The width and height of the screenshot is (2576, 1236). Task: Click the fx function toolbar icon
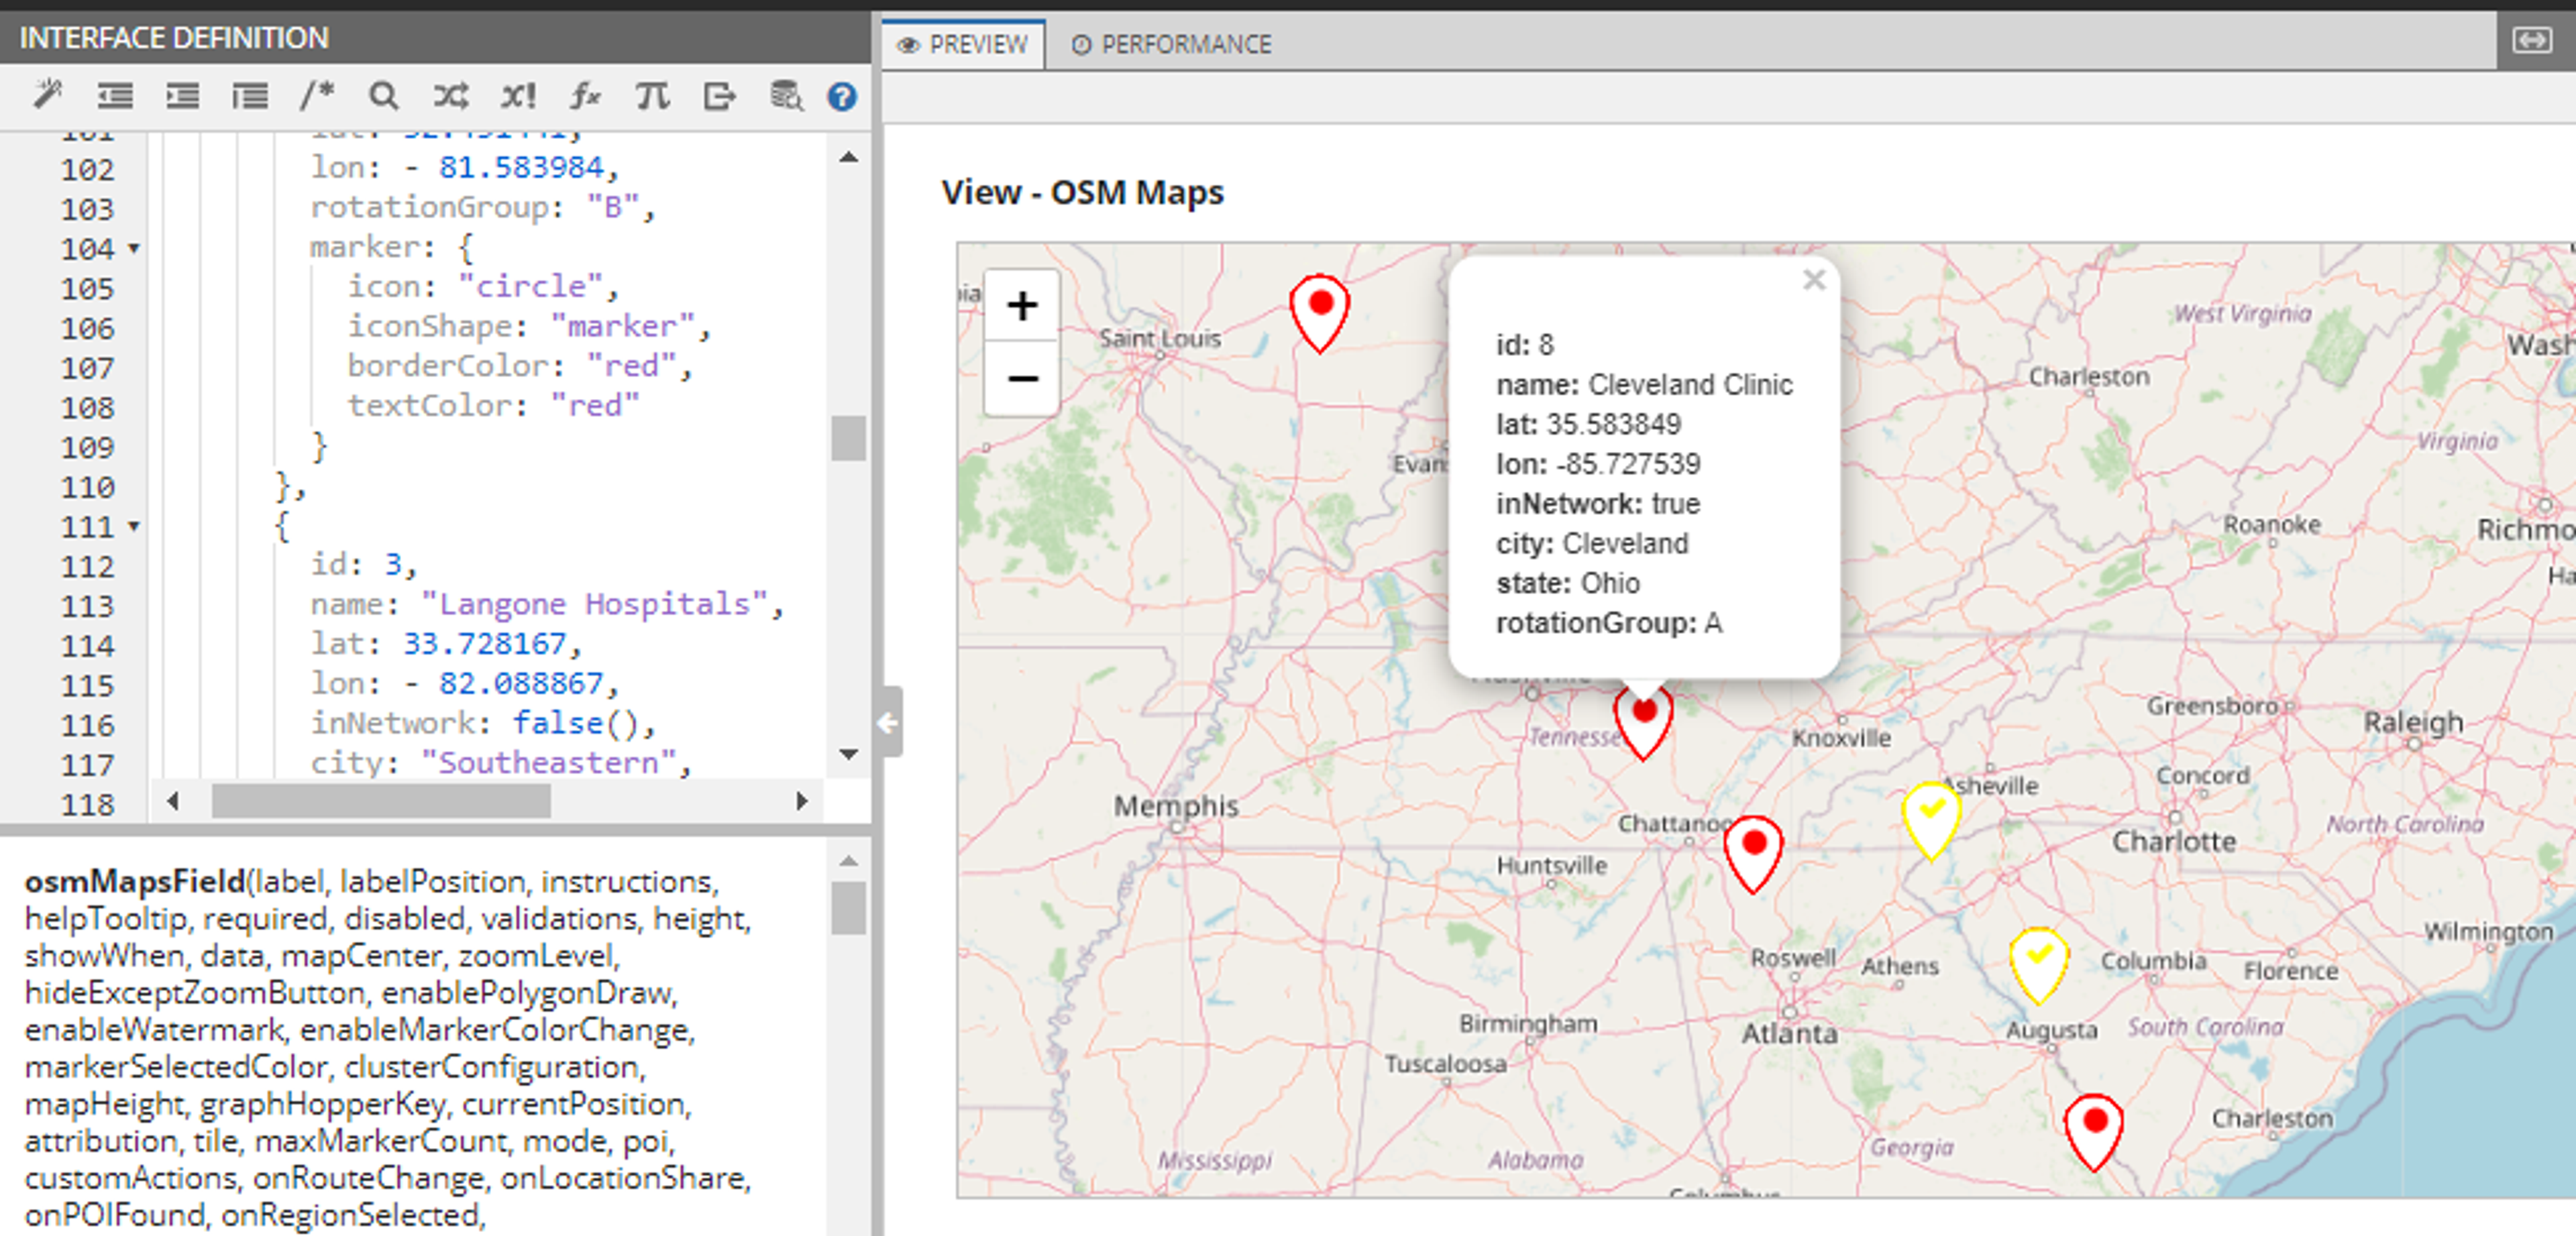pyautogui.click(x=585, y=95)
